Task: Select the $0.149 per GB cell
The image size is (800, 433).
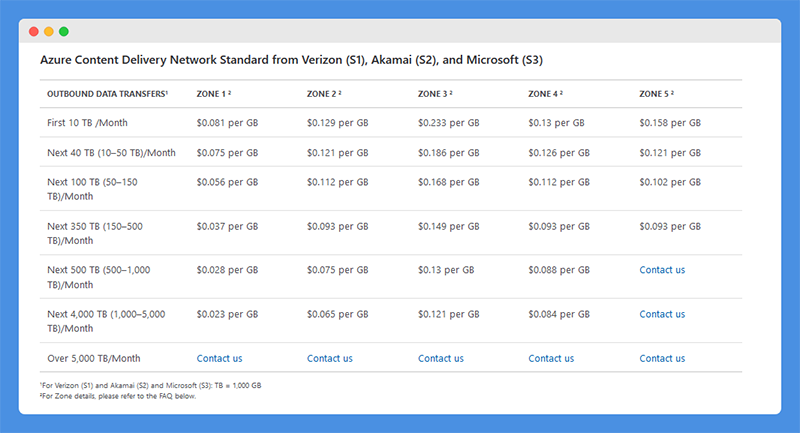Action: [x=448, y=226]
